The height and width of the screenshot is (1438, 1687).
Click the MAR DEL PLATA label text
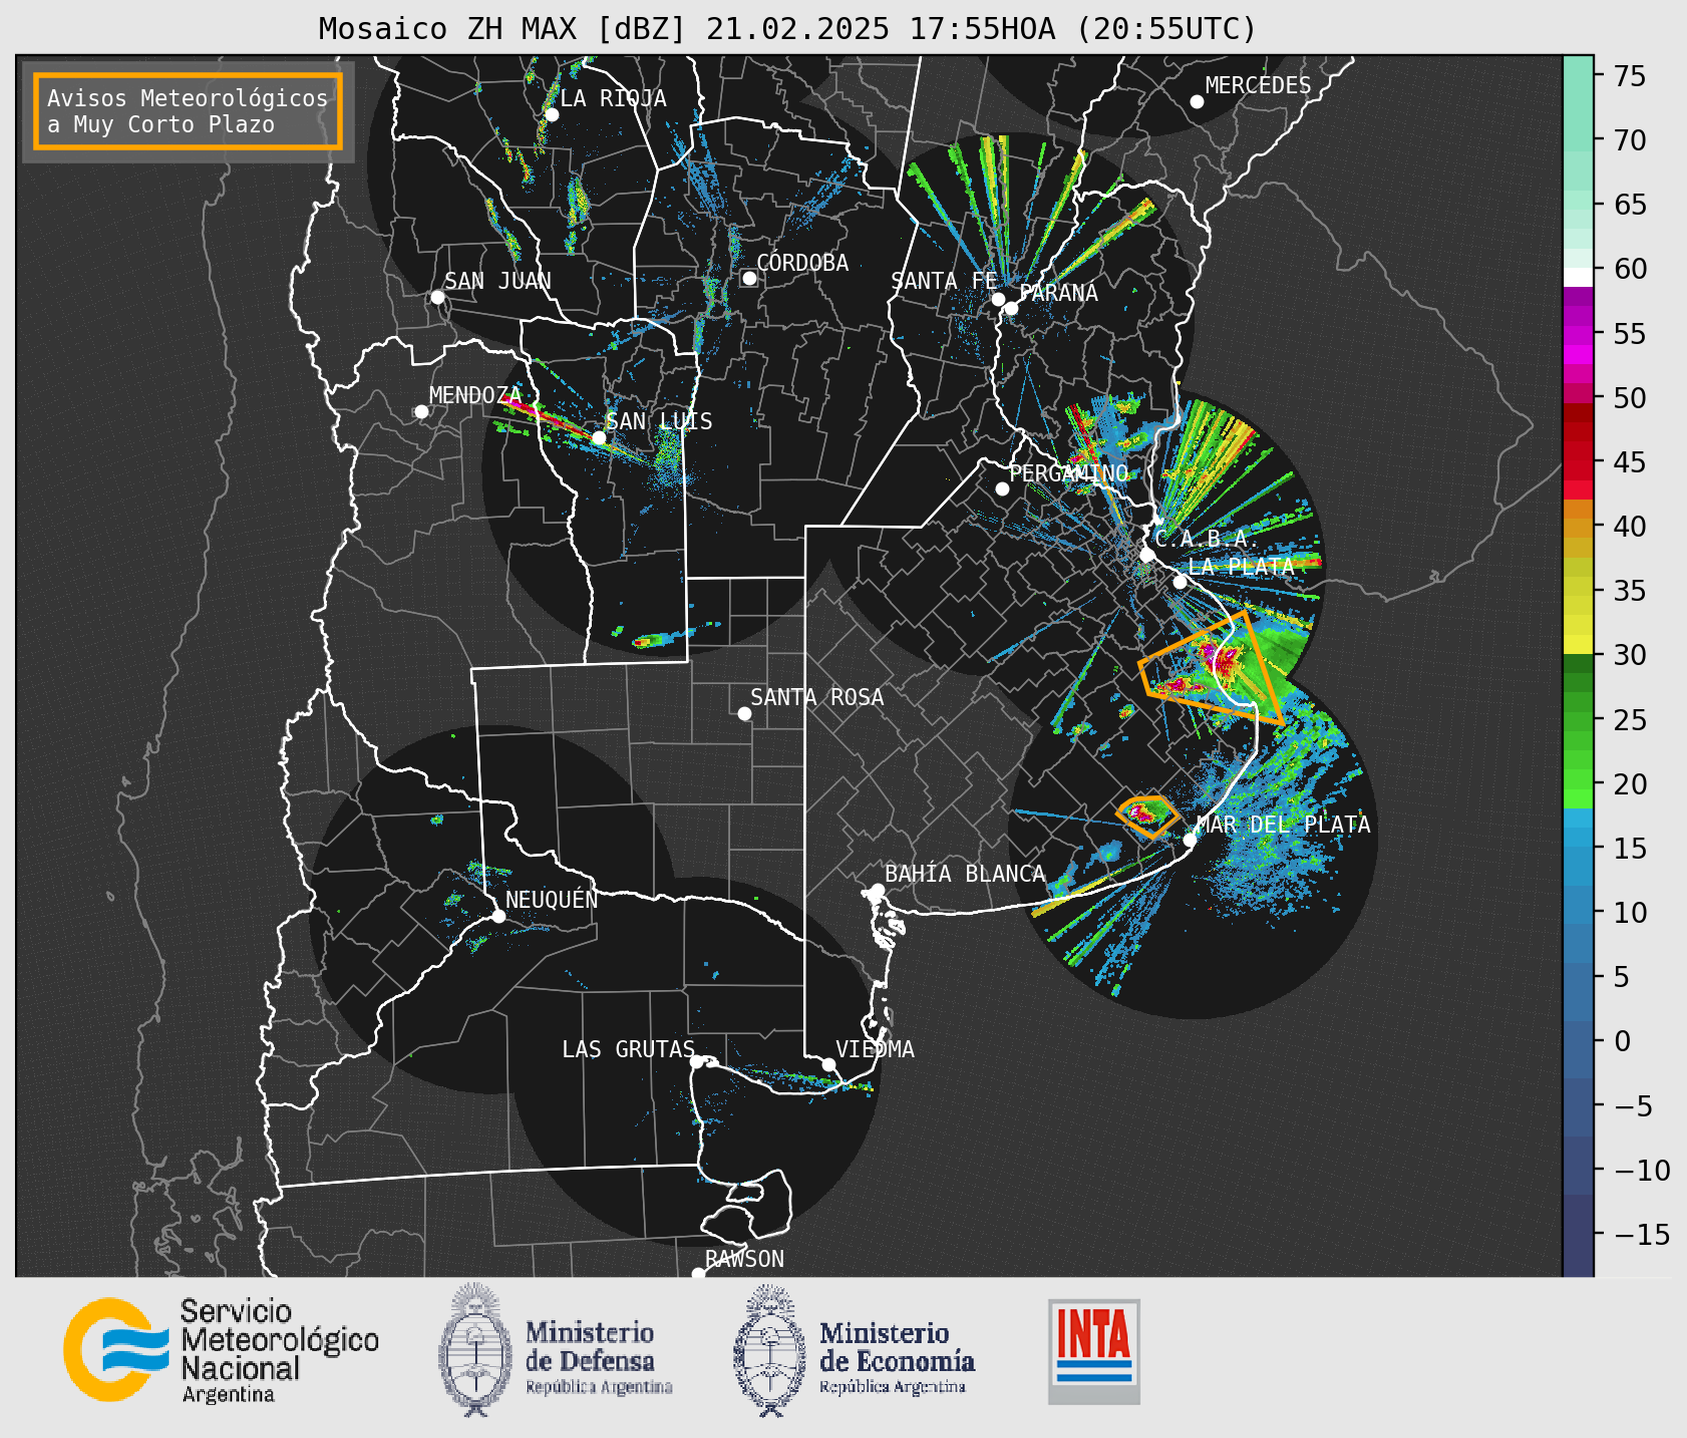pos(1283,824)
